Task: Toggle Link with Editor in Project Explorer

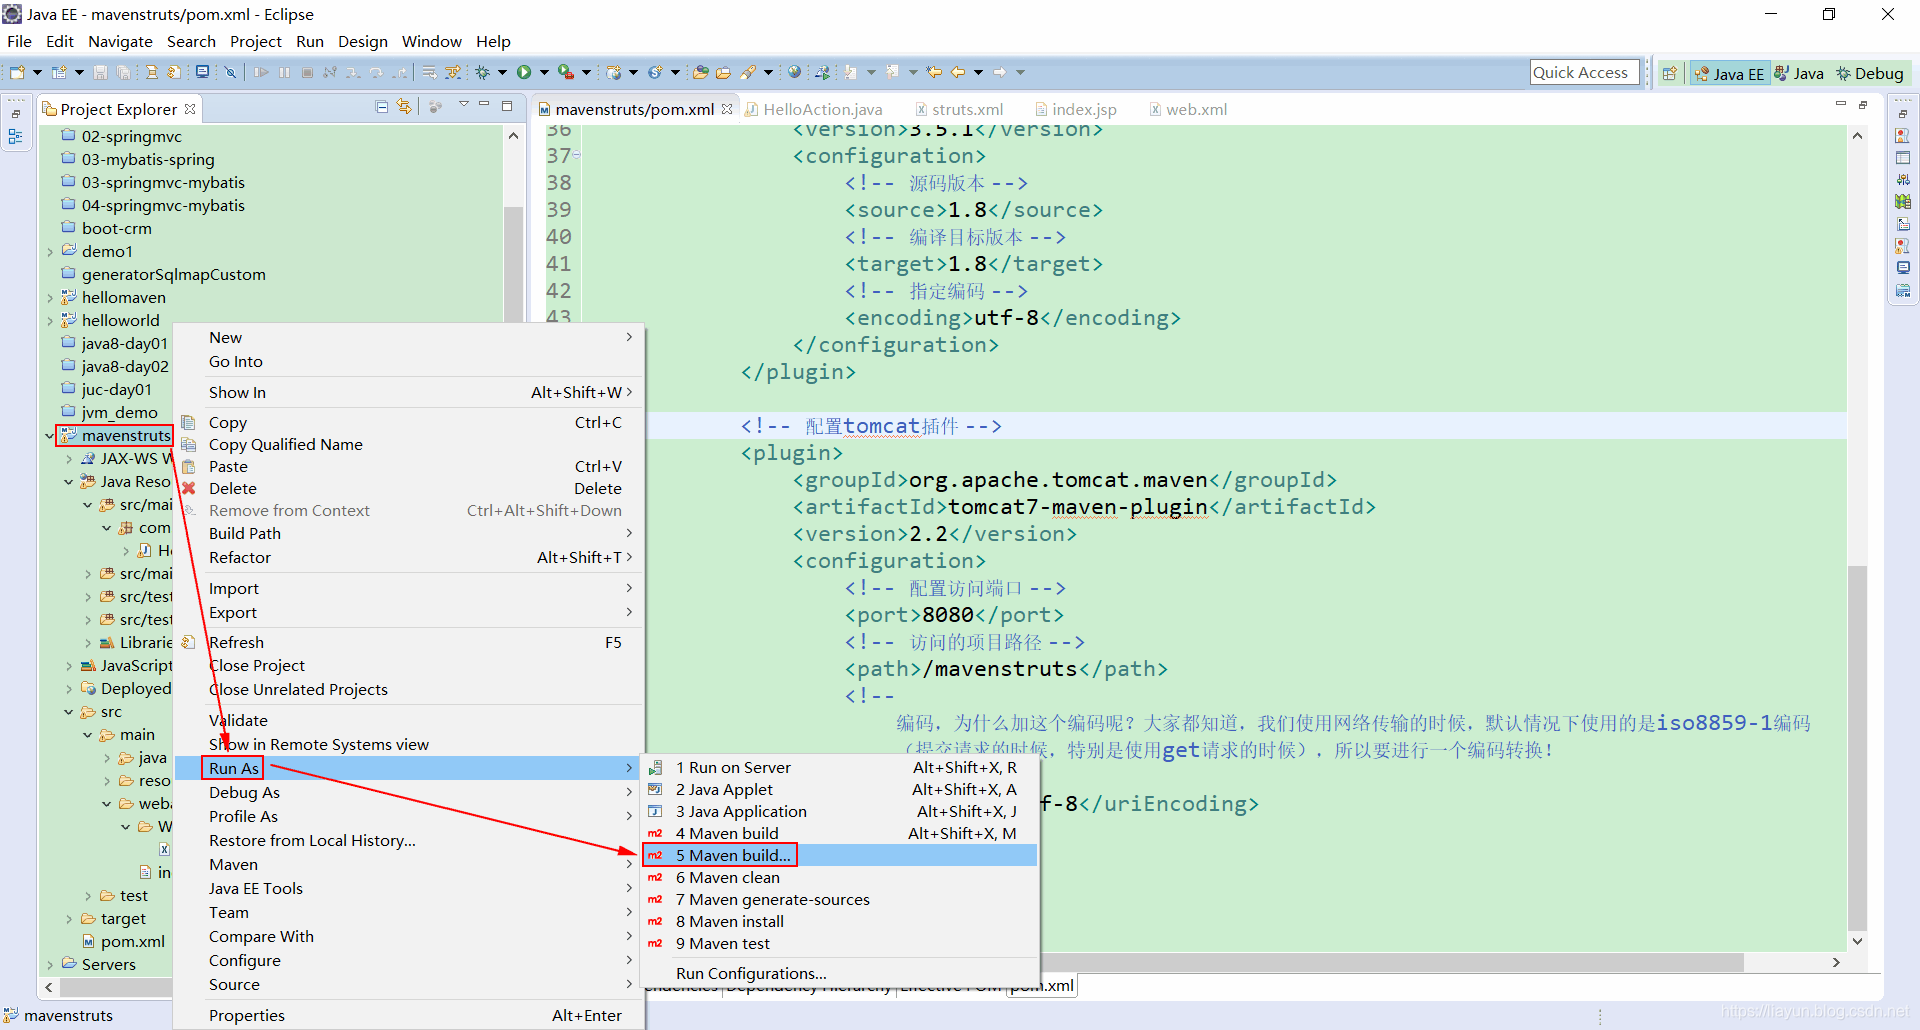Action: 404,107
